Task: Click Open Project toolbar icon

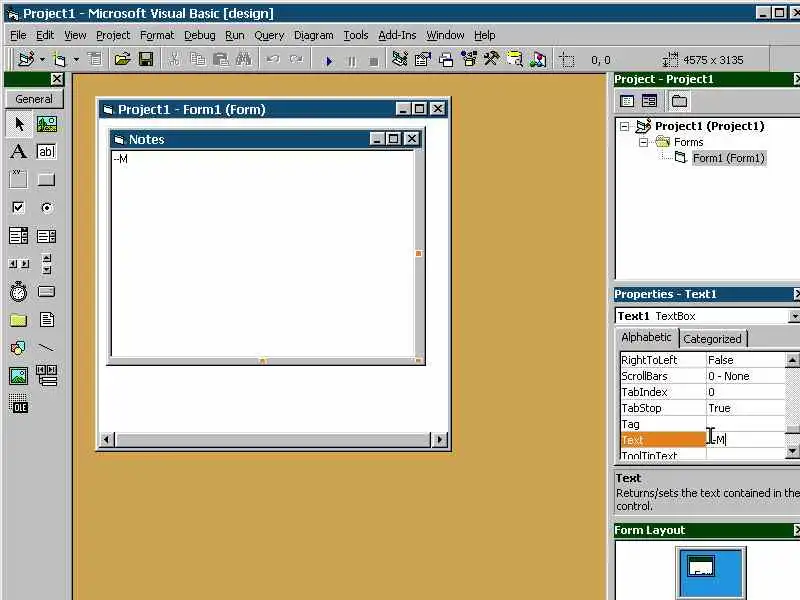Action: 122,60
